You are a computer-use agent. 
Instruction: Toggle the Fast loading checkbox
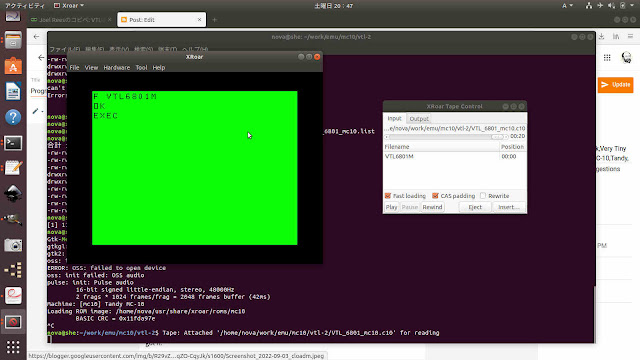click(388, 196)
